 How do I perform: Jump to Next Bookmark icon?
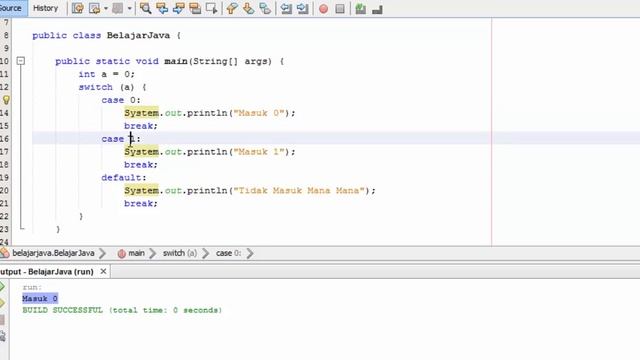248,8
